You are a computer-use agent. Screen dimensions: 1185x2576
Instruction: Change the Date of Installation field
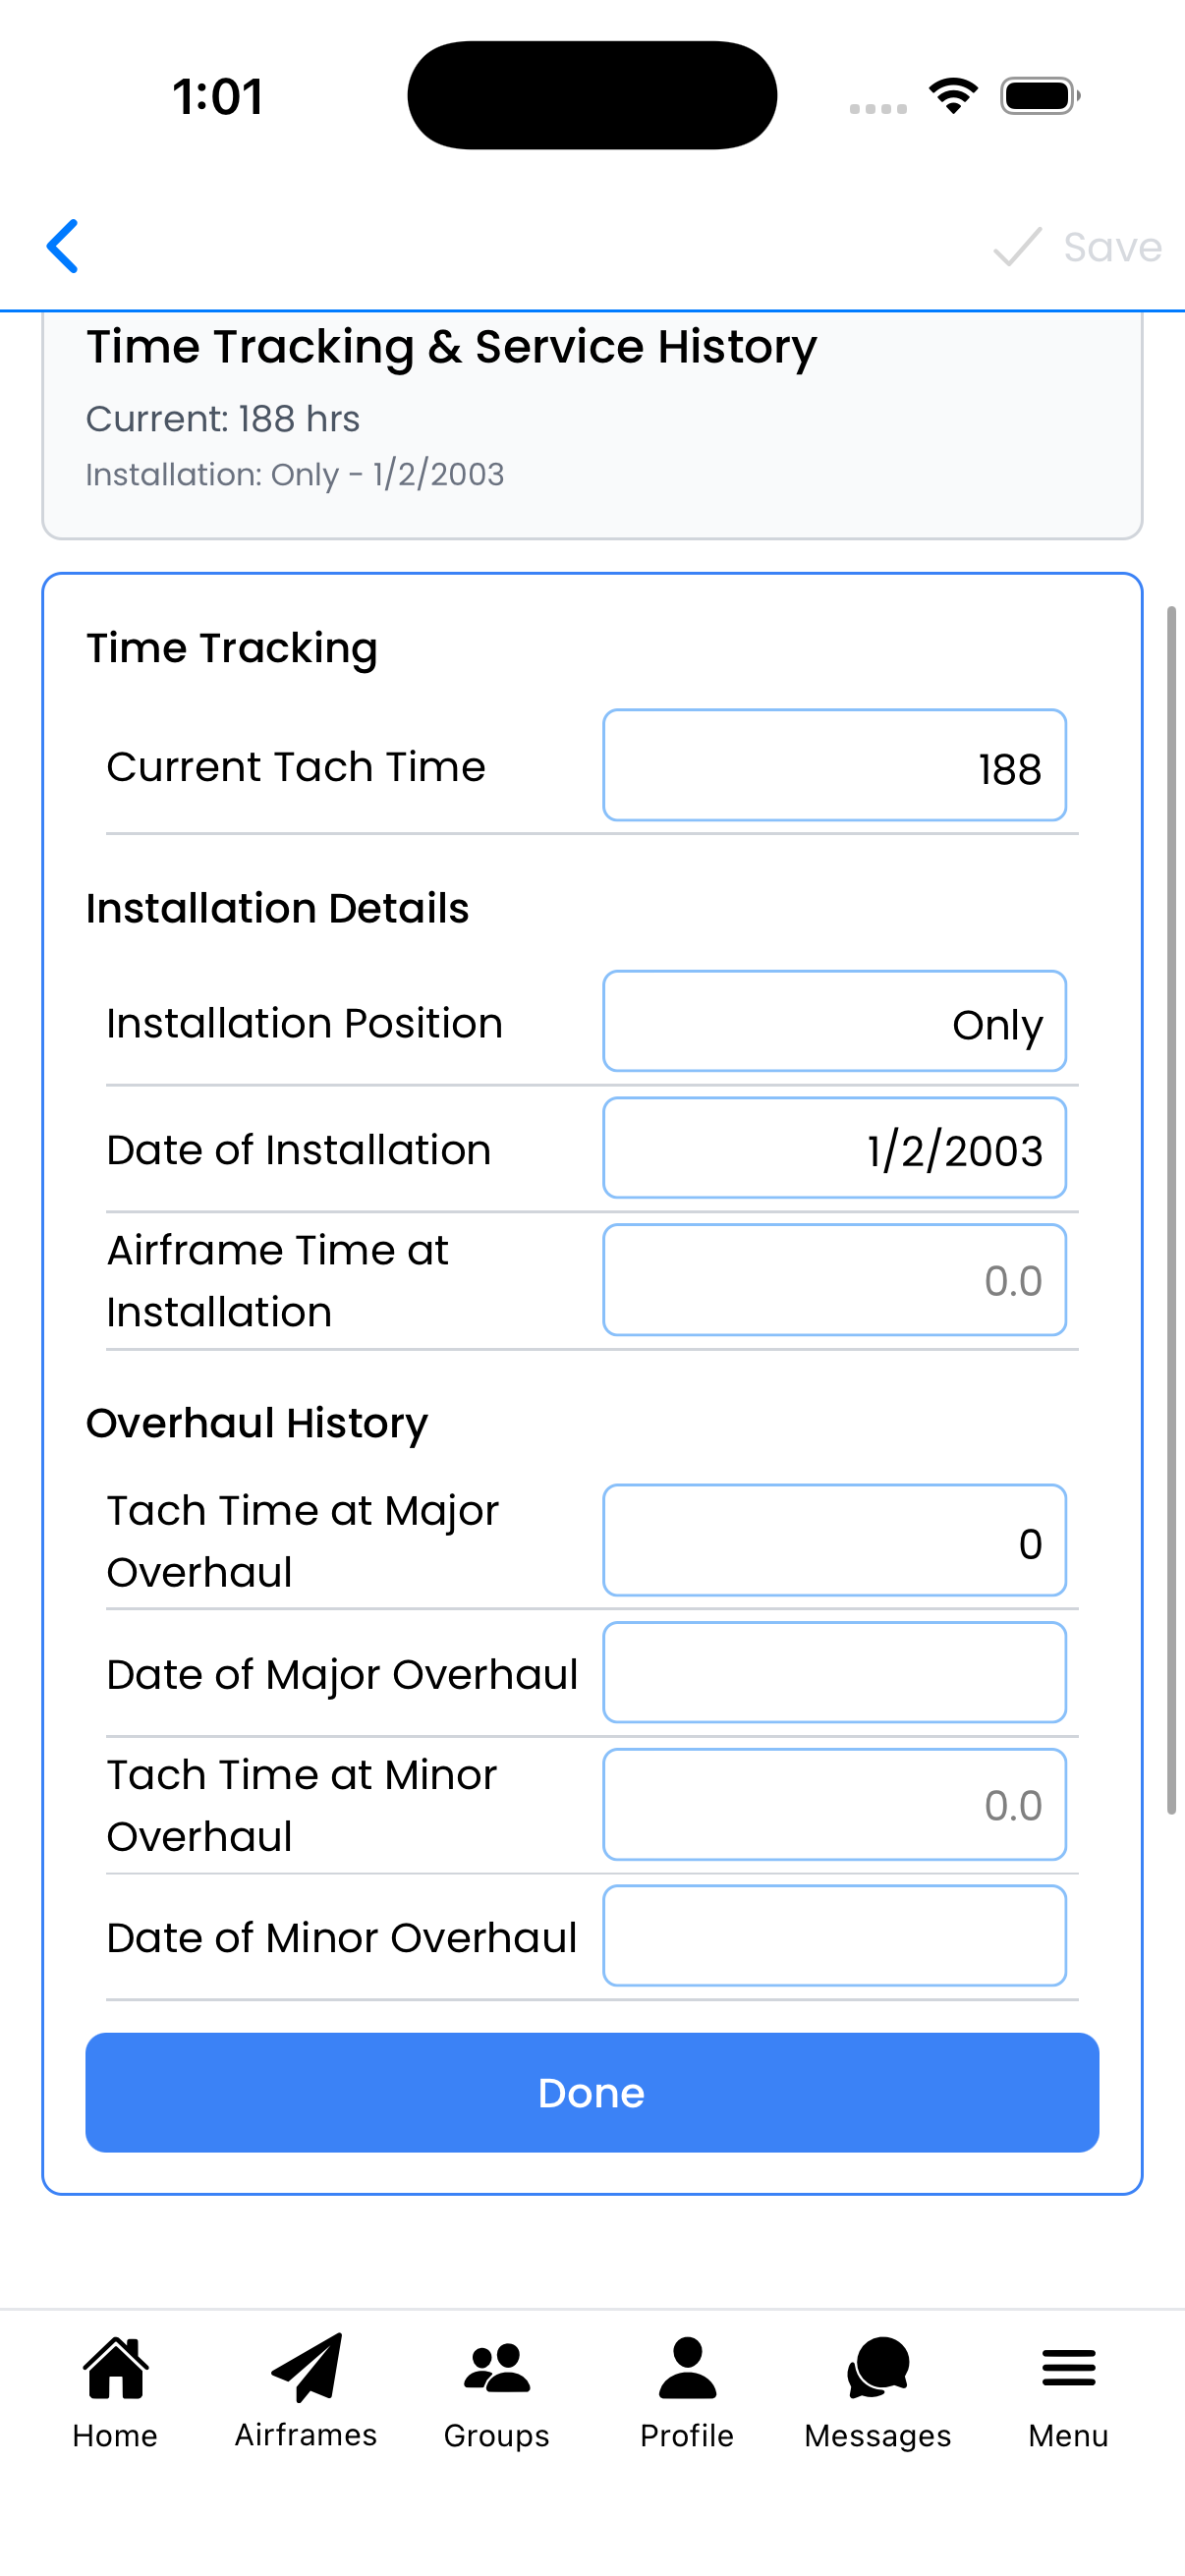click(834, 1148)
